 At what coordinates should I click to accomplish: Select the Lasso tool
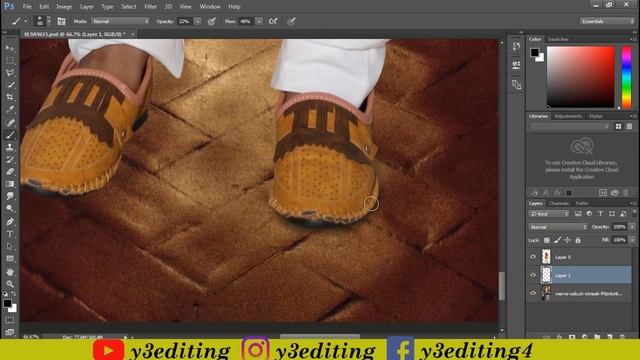[x=10, y=73]
